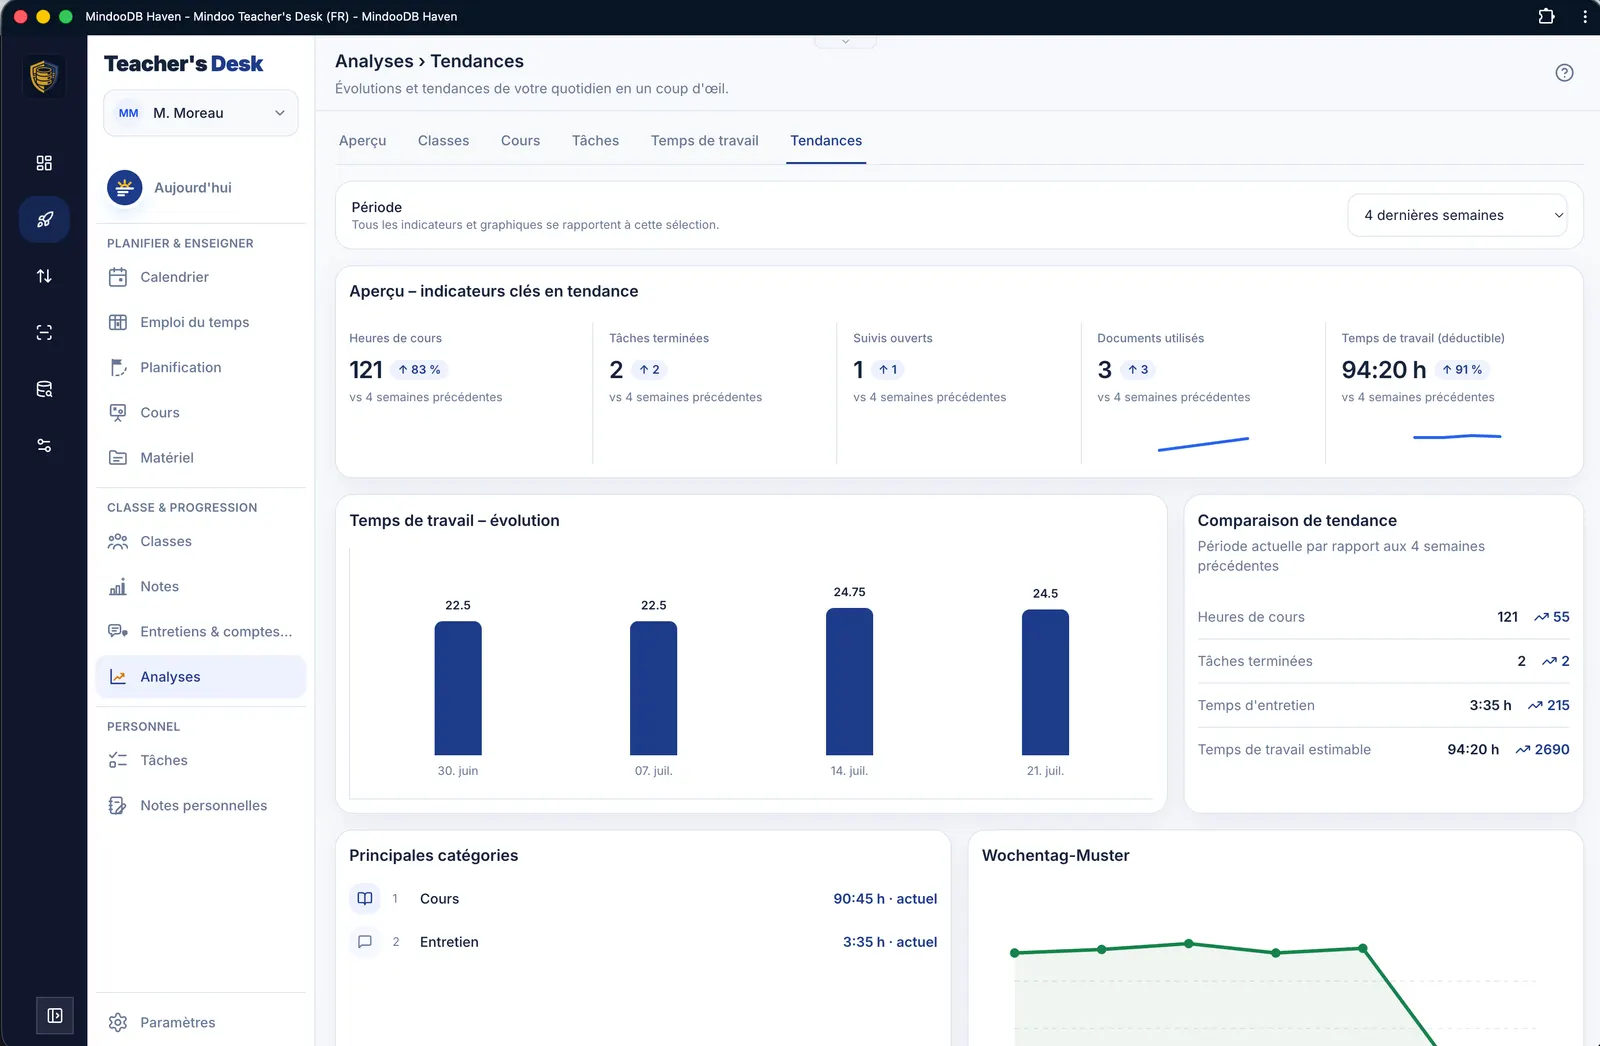Click the Aujourd'hui sun icon
Screen dimensions: 1600x1046
(x=125, y=187)
